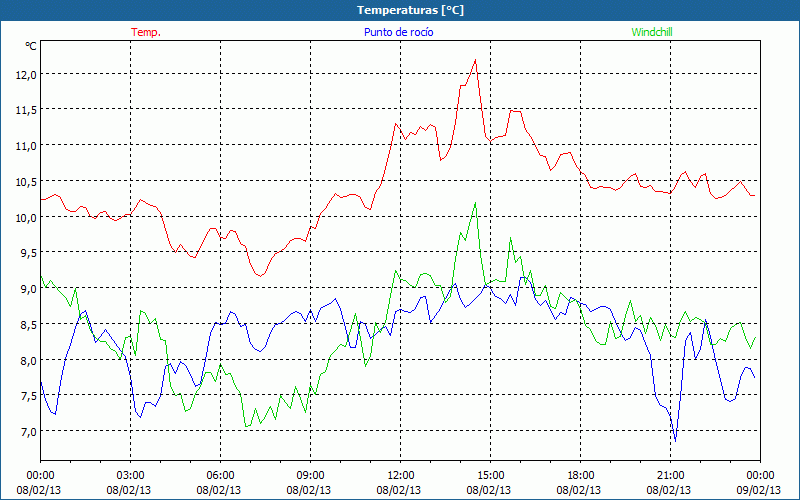
Task: Click the 06:00 time axis label
Action: click(220, 476)
